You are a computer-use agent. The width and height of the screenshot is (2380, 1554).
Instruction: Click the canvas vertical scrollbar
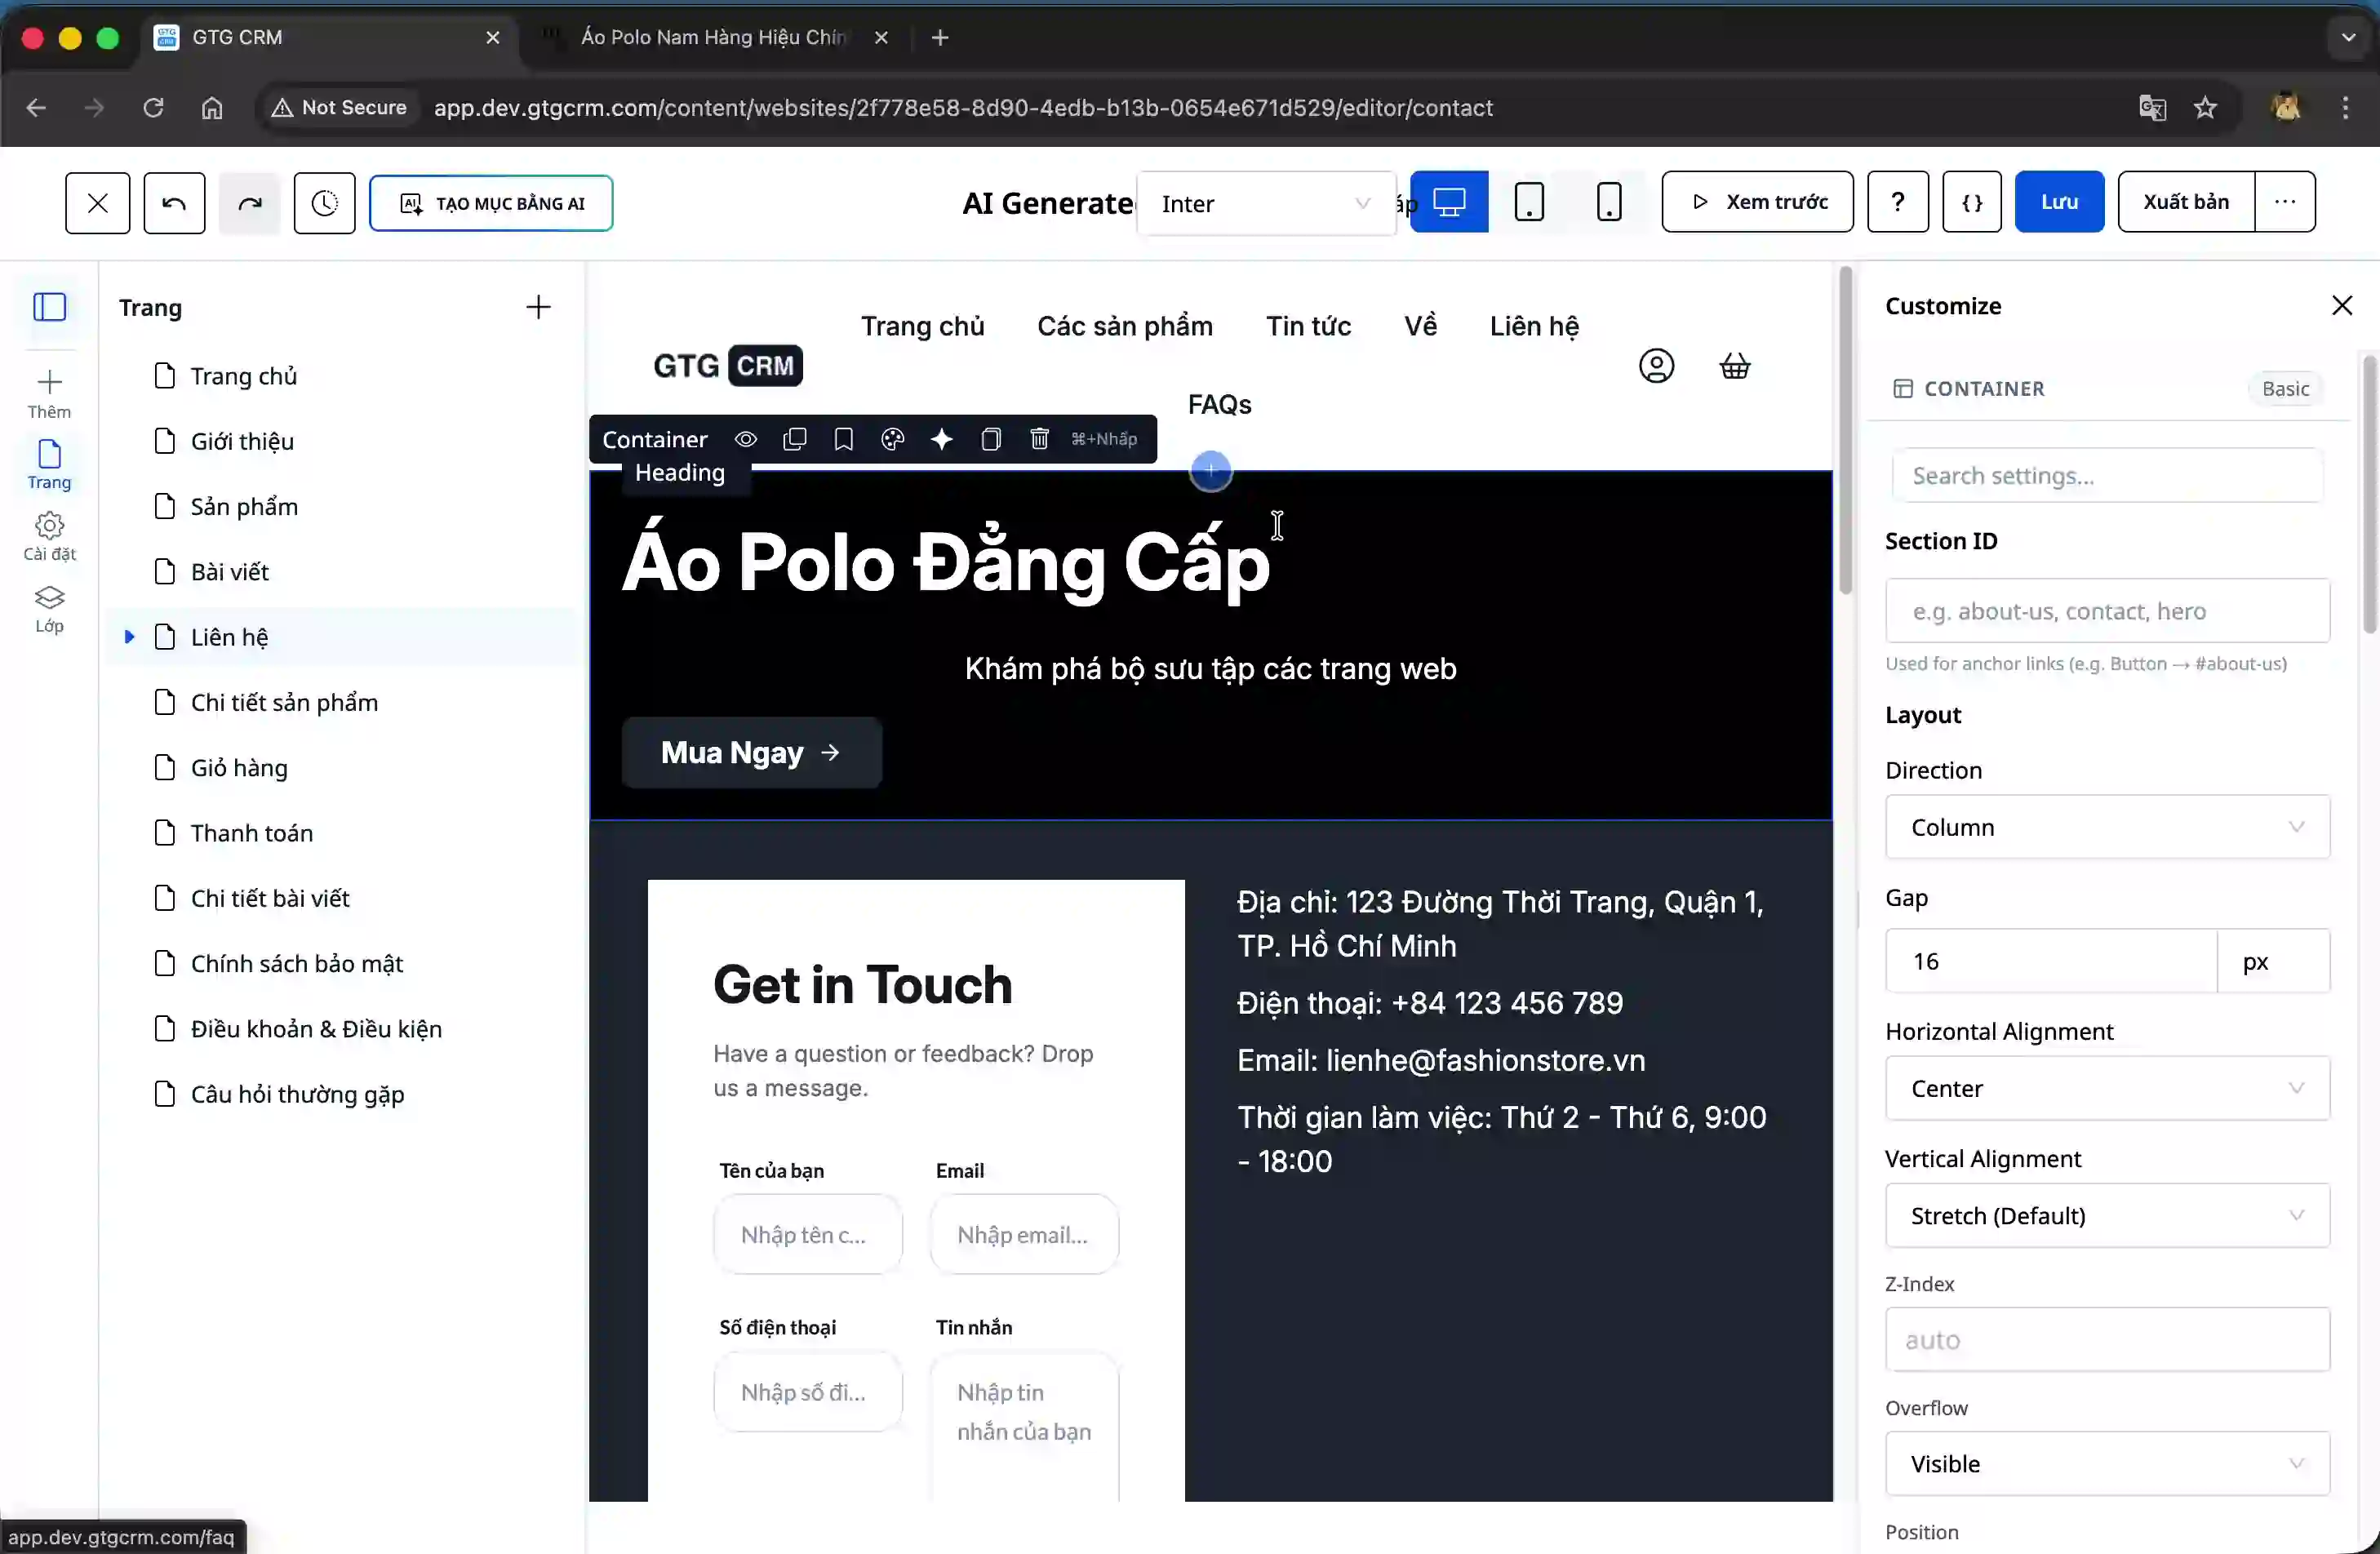coord(1845,430)
